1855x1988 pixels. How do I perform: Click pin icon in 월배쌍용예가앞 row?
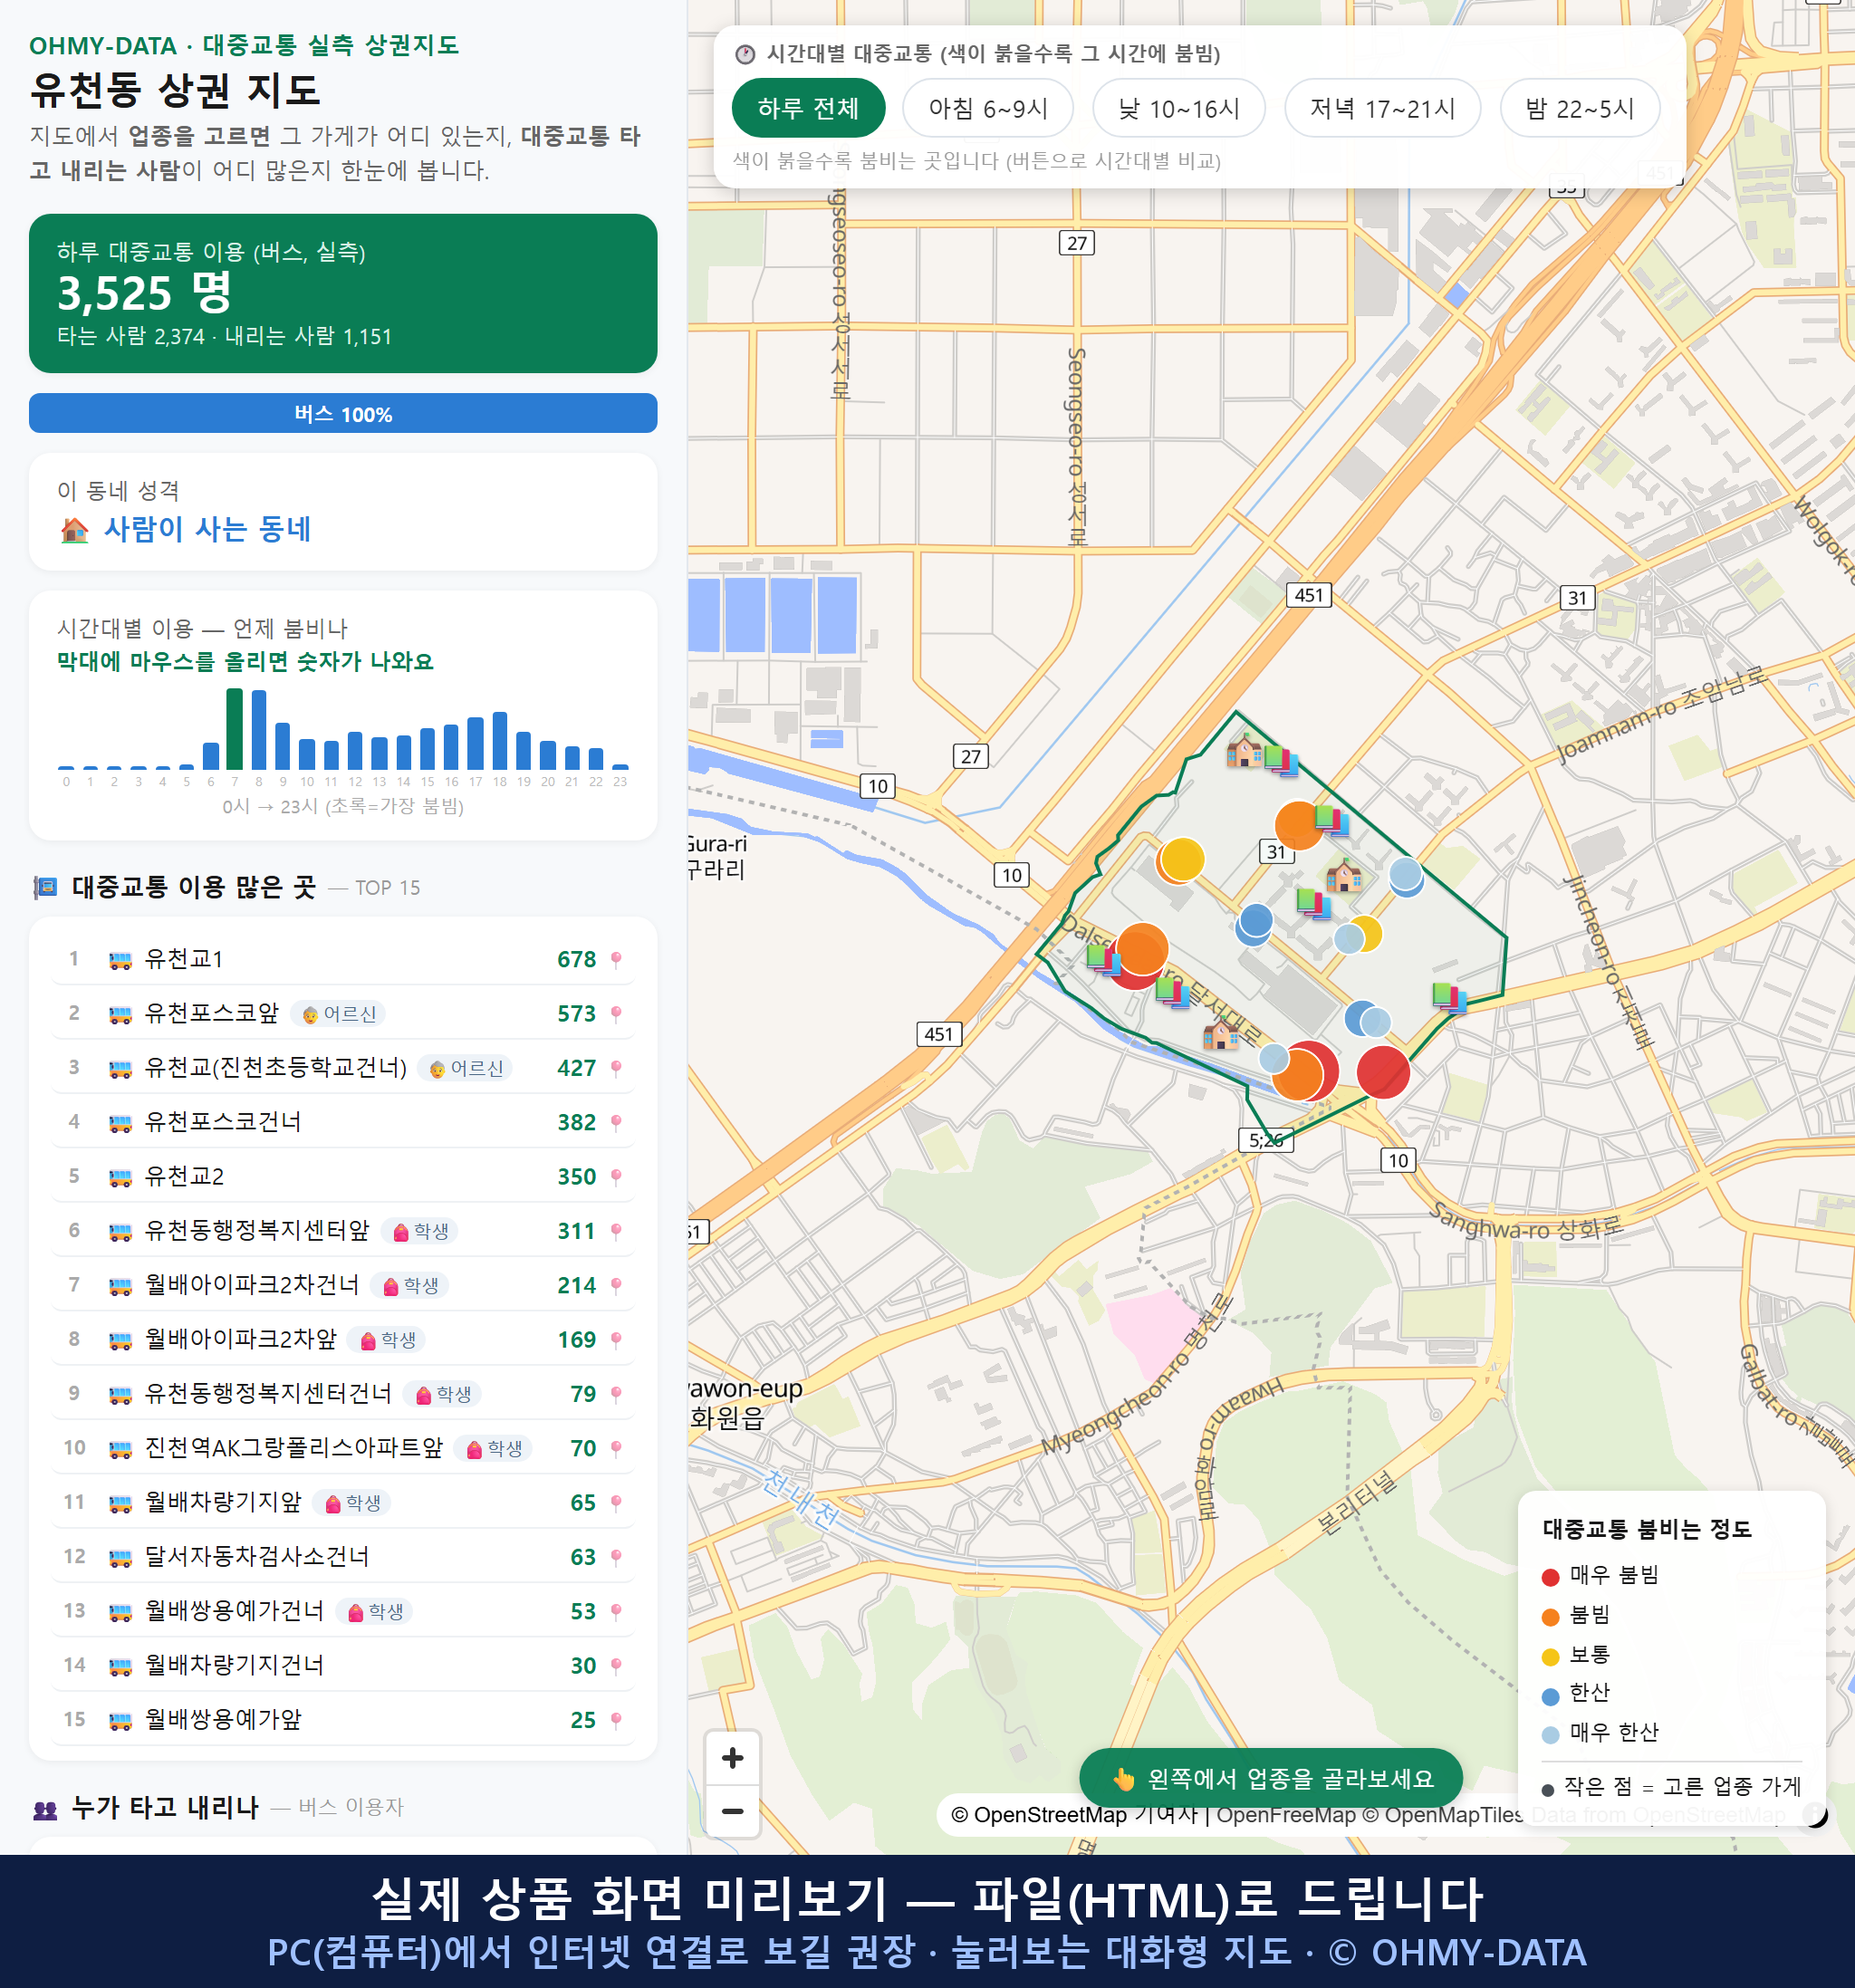tap(616, 1720)
